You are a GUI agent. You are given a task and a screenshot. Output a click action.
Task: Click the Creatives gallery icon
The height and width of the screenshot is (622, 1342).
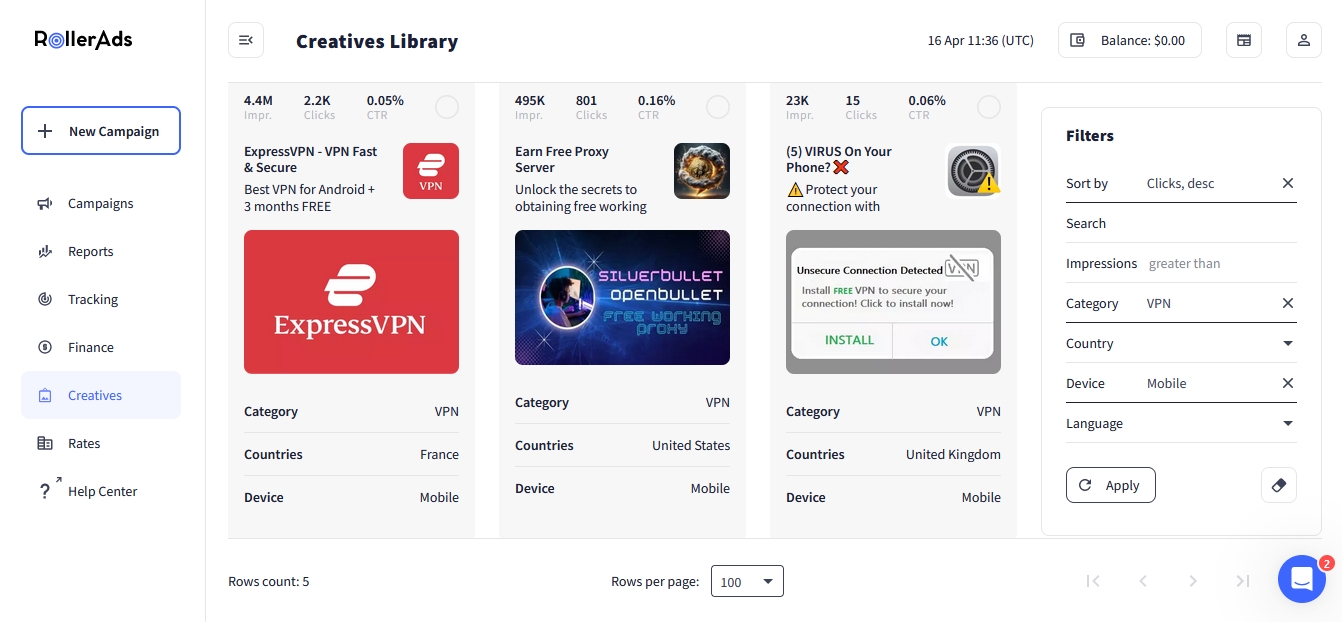click(44, 396)
